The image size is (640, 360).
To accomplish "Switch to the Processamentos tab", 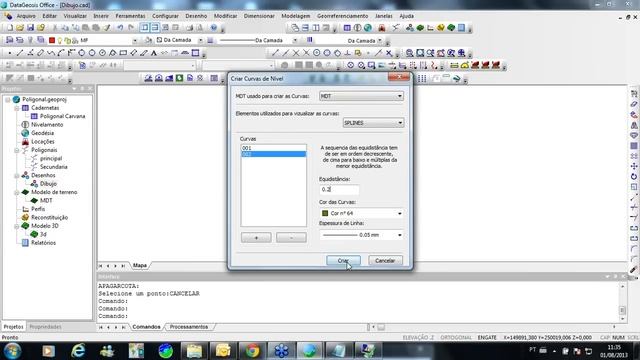I will tap(189, 327).
